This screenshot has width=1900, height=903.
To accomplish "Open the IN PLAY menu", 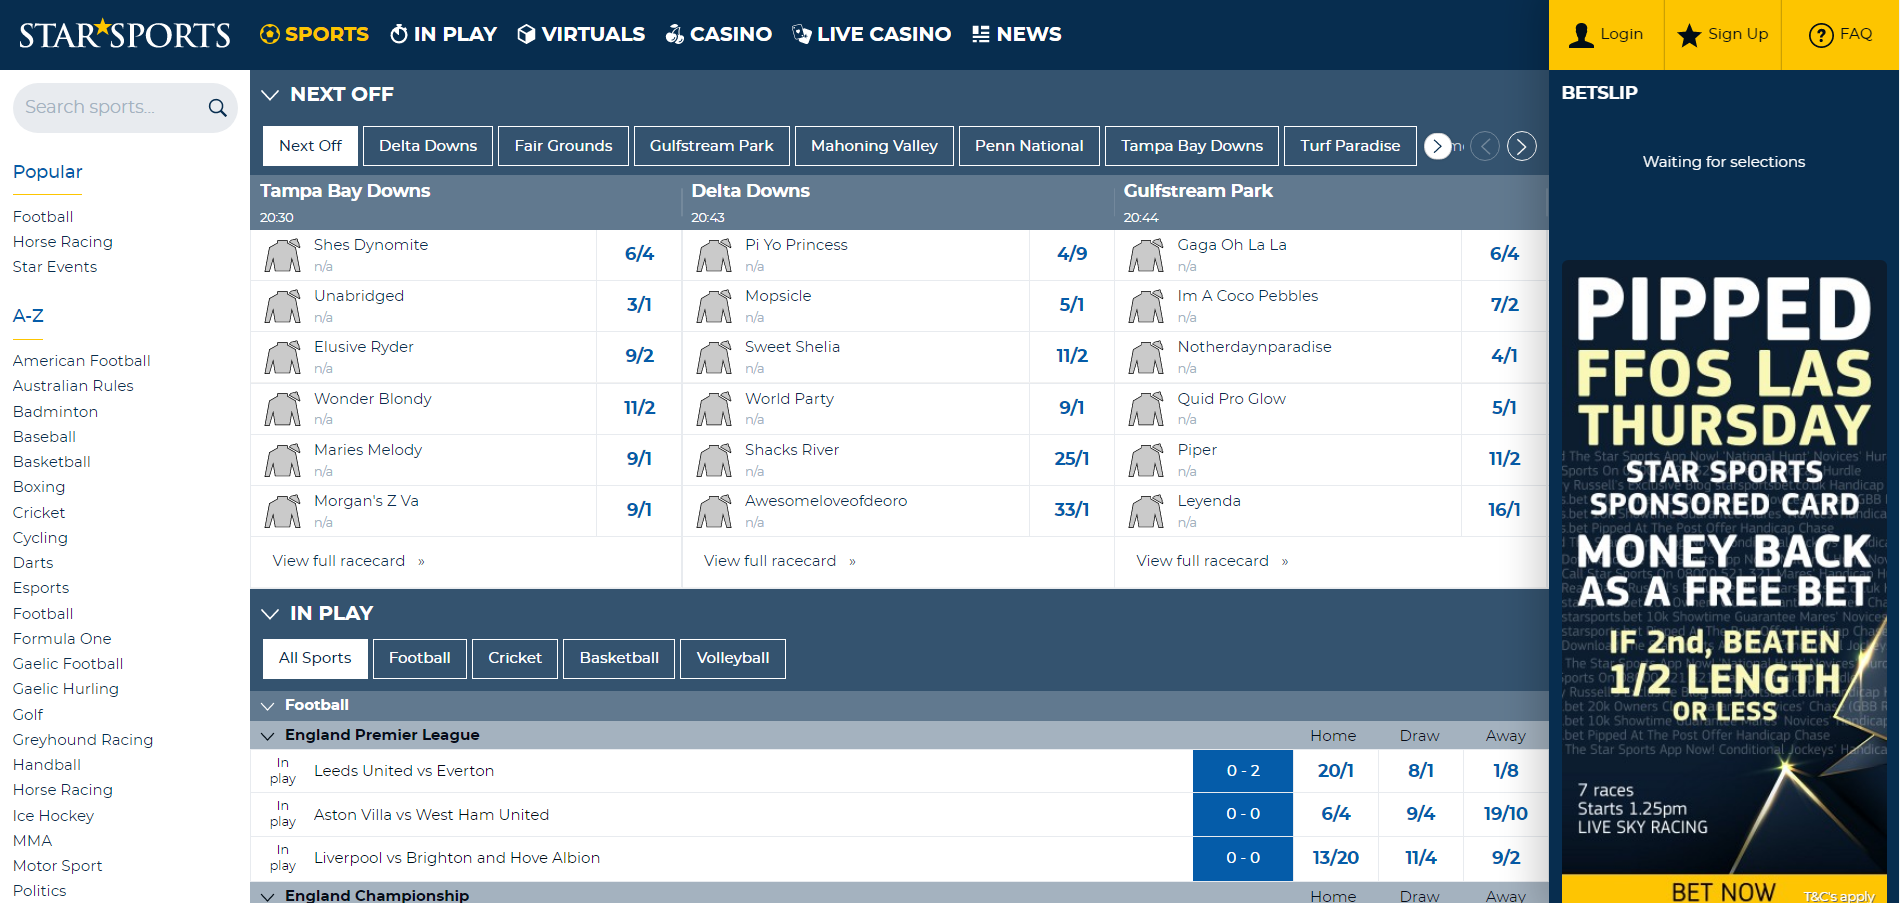I will [443, 34].
